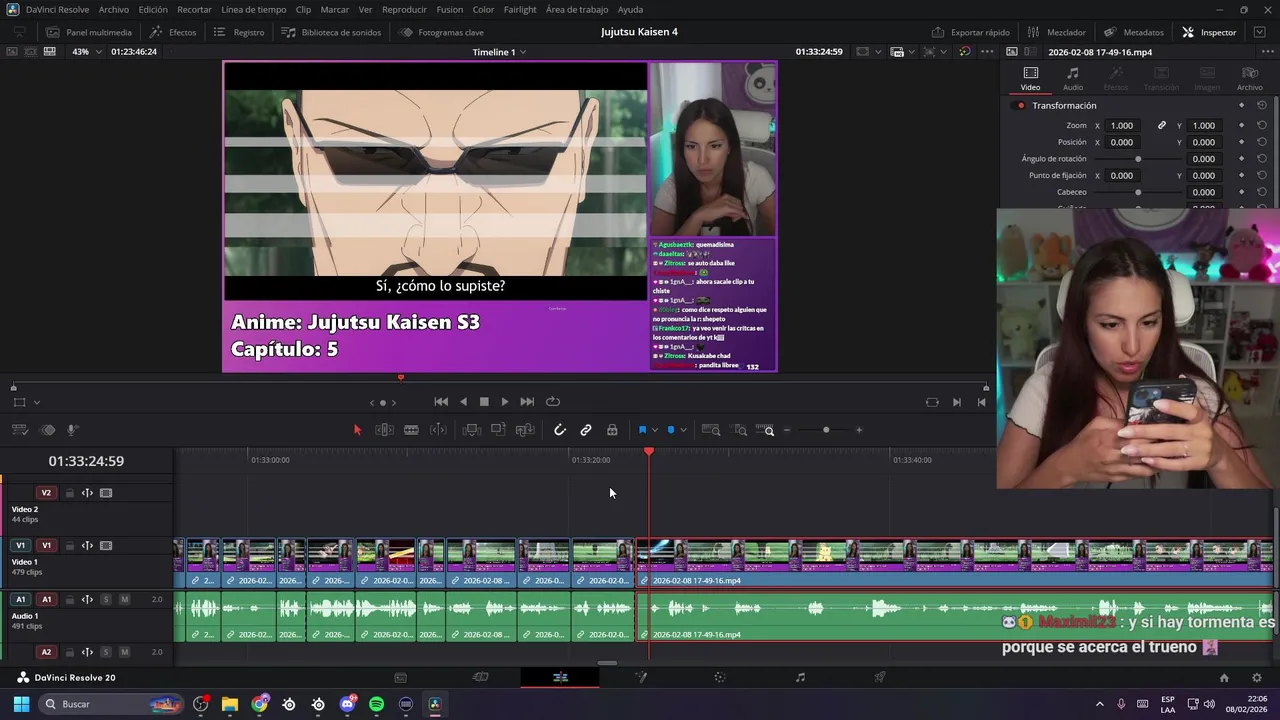Open viewer zoom 43% dropdown
Viewport: 1280px width, 720px height.
click(85, 51)
